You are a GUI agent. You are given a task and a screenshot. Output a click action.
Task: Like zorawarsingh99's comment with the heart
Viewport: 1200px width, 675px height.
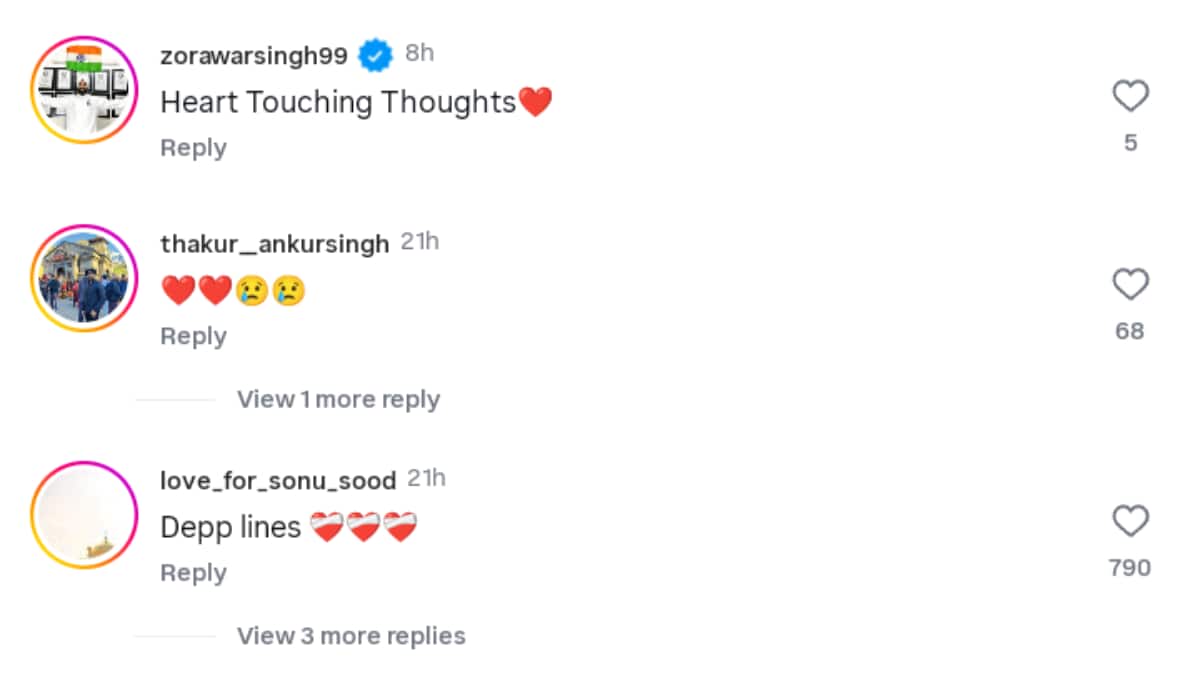point(1130,97)
